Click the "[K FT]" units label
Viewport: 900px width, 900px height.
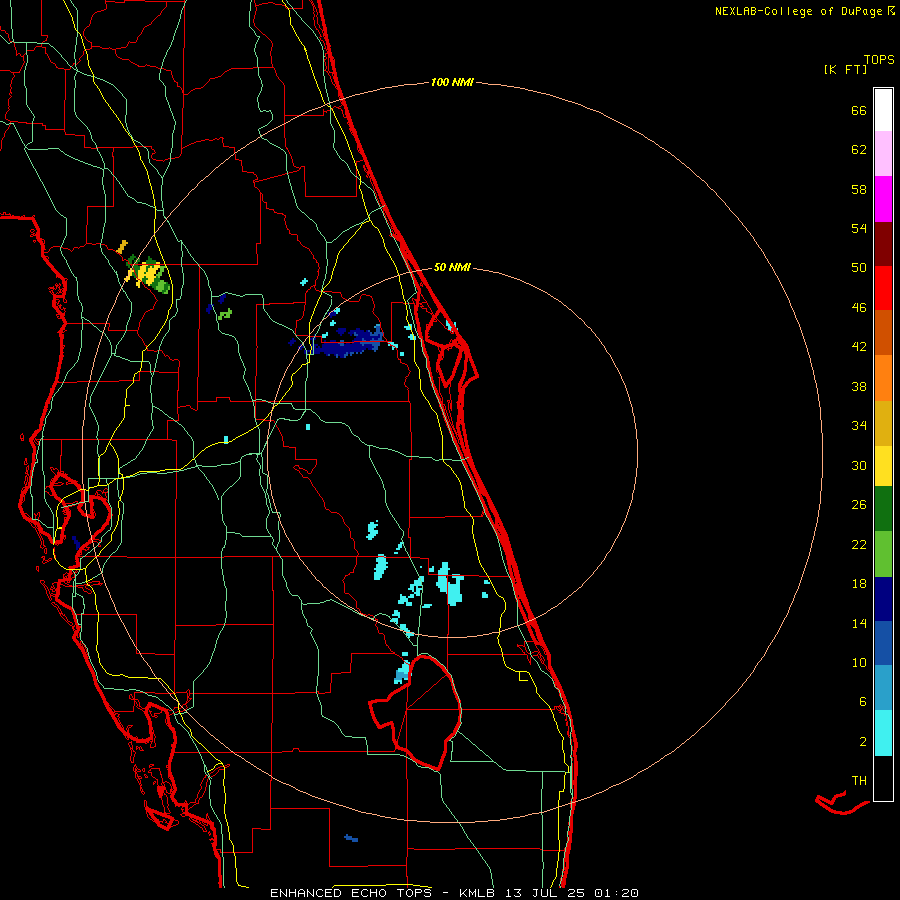click(x=845, y=69)
